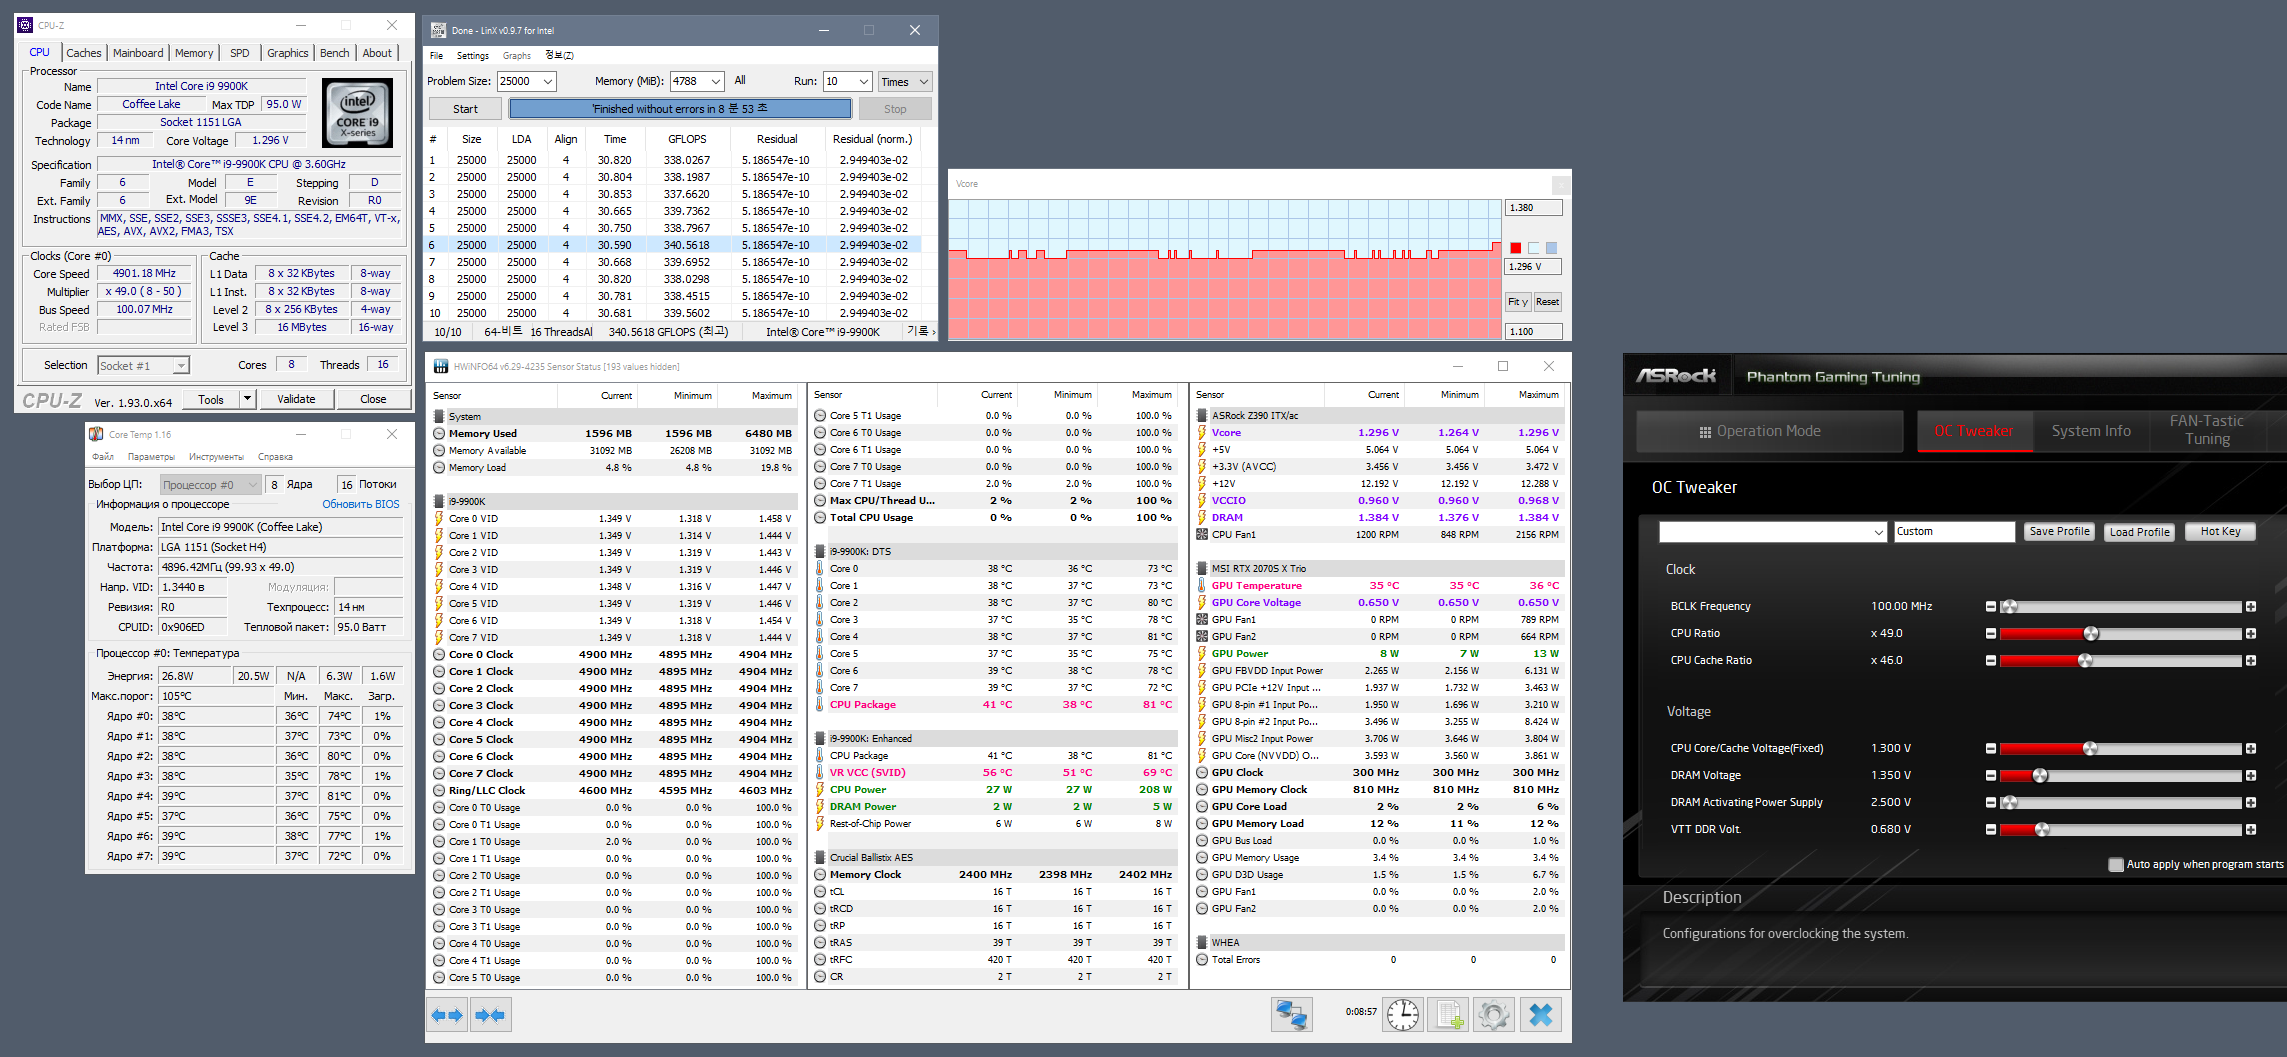Increase CPU Ratio with plus button
The width and height of the screenshot is (2287, 1057).
[2250, 634]
